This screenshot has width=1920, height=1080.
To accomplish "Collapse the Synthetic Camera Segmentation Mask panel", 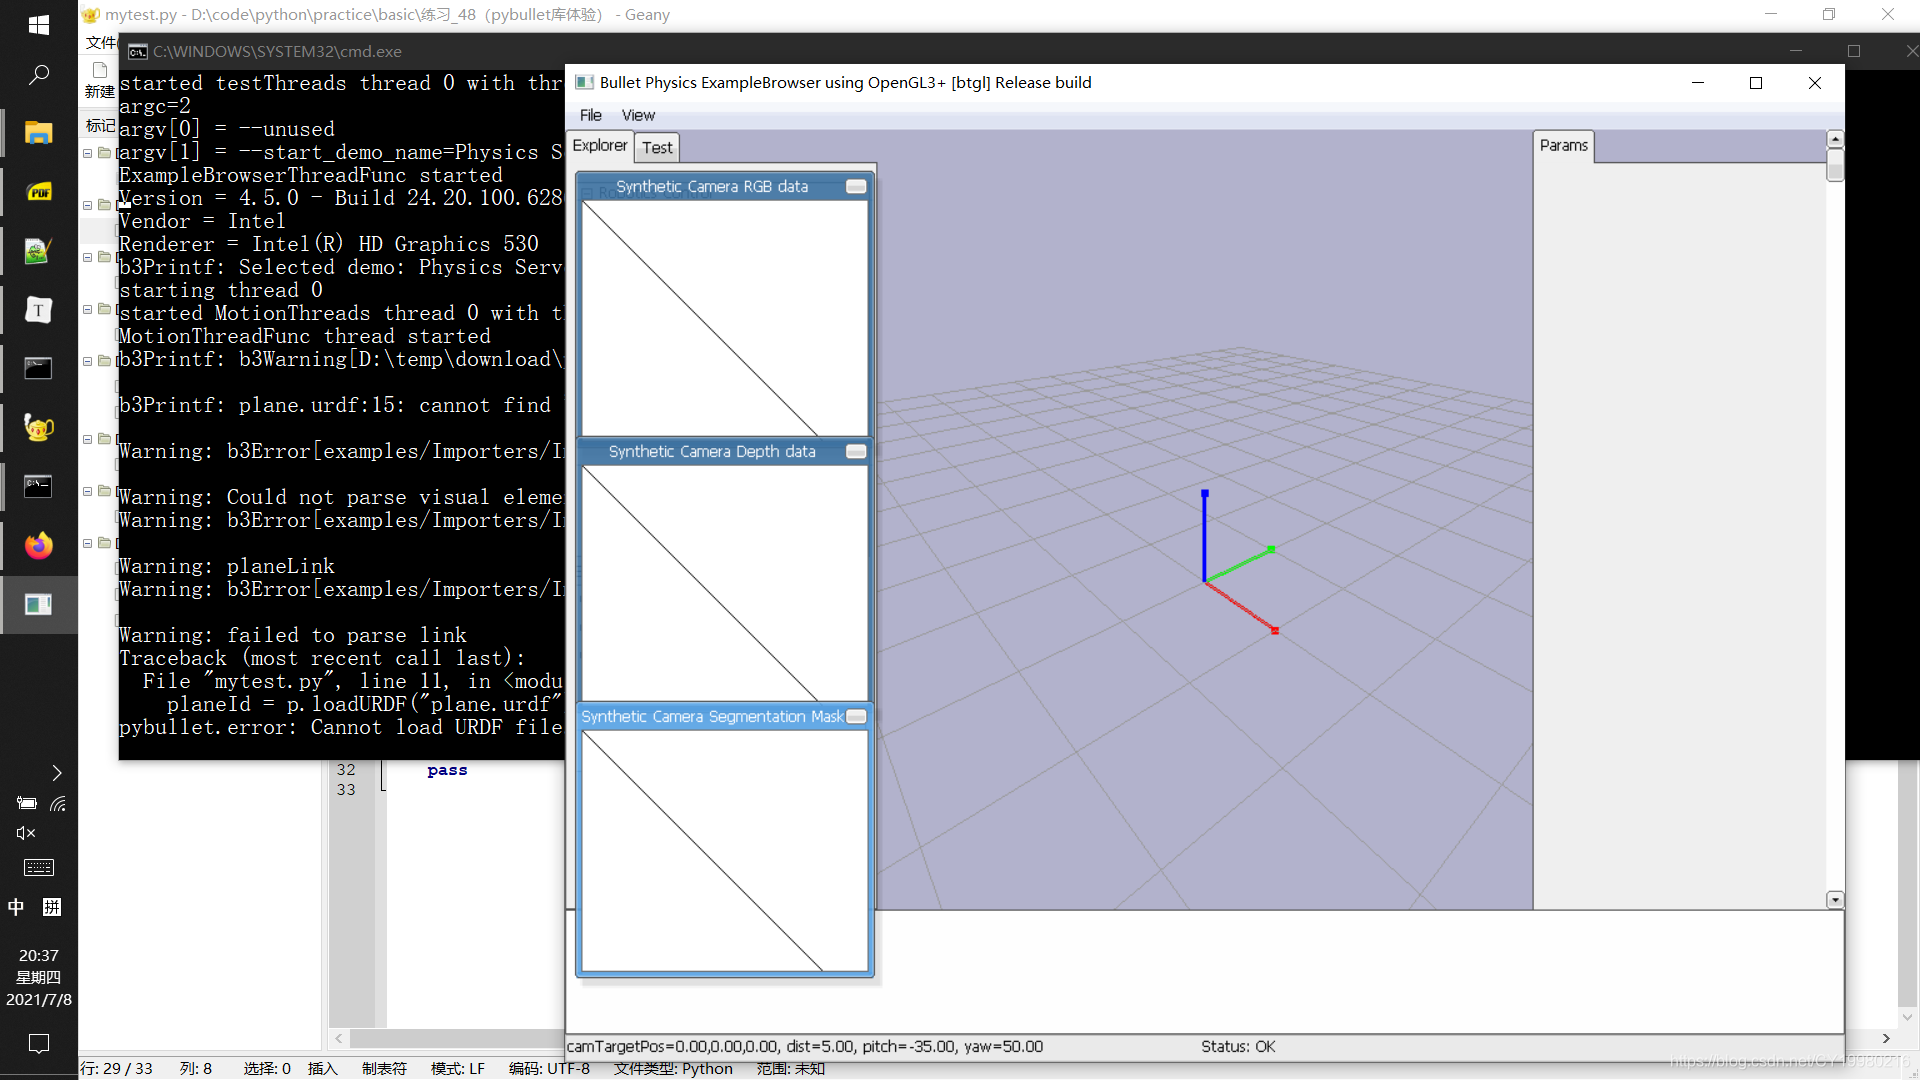I will pyautogui.click(x=856, y=717).
